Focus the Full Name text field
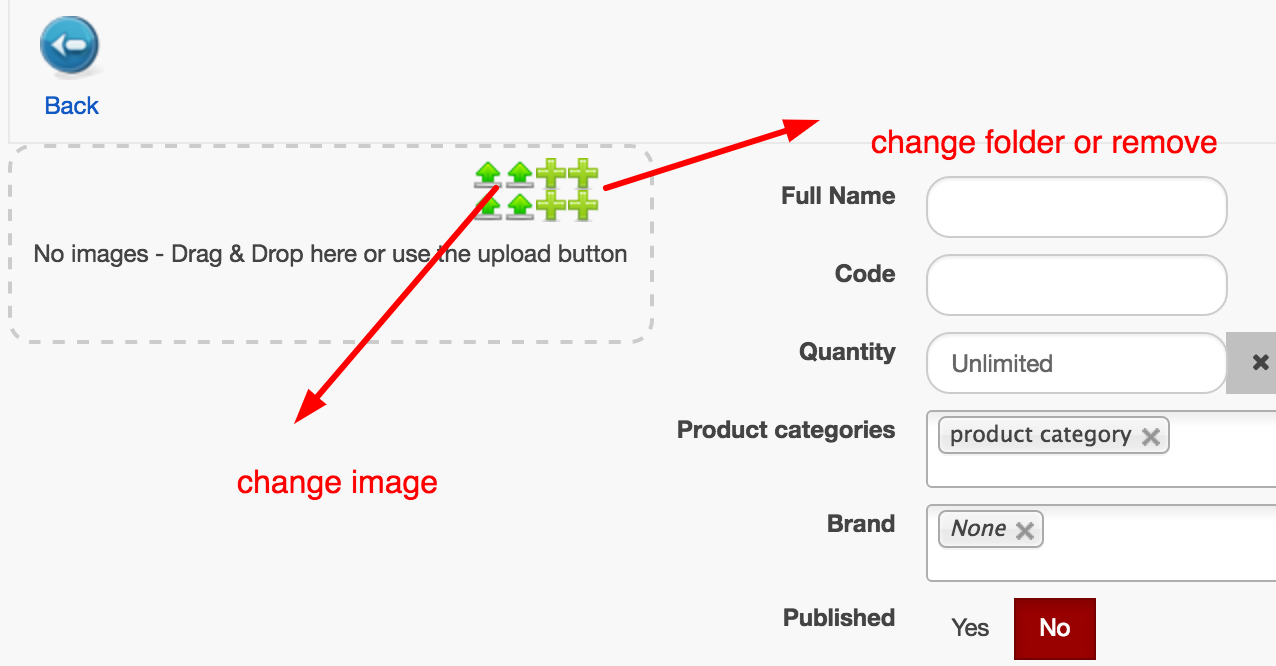 click(1076, 208)
